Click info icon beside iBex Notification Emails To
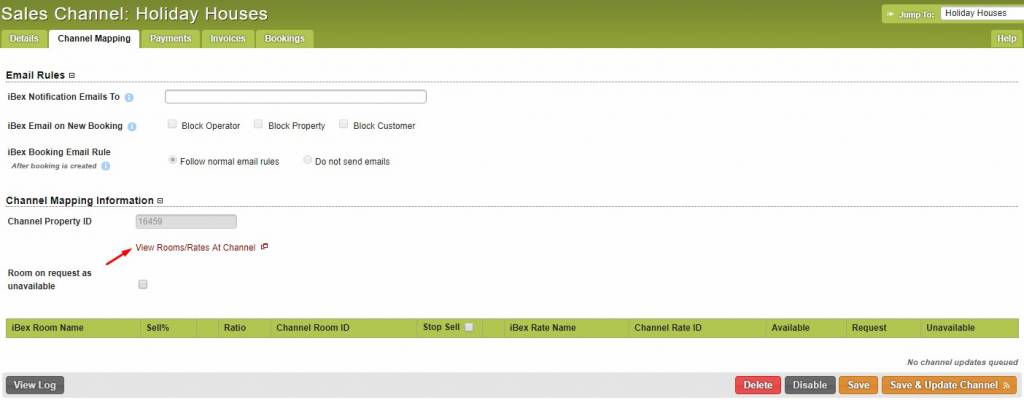 pyautogui.click(x=129, y=97)
